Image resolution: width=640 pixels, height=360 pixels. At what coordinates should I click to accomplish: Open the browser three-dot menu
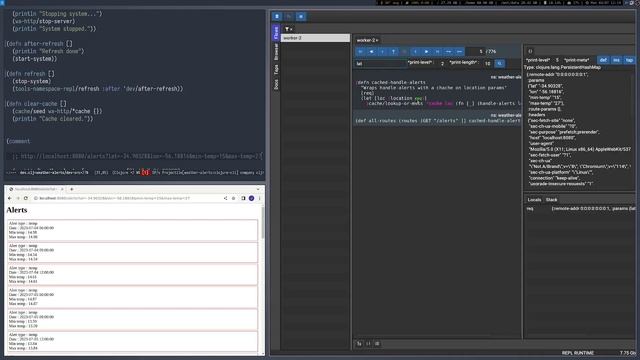260,198
